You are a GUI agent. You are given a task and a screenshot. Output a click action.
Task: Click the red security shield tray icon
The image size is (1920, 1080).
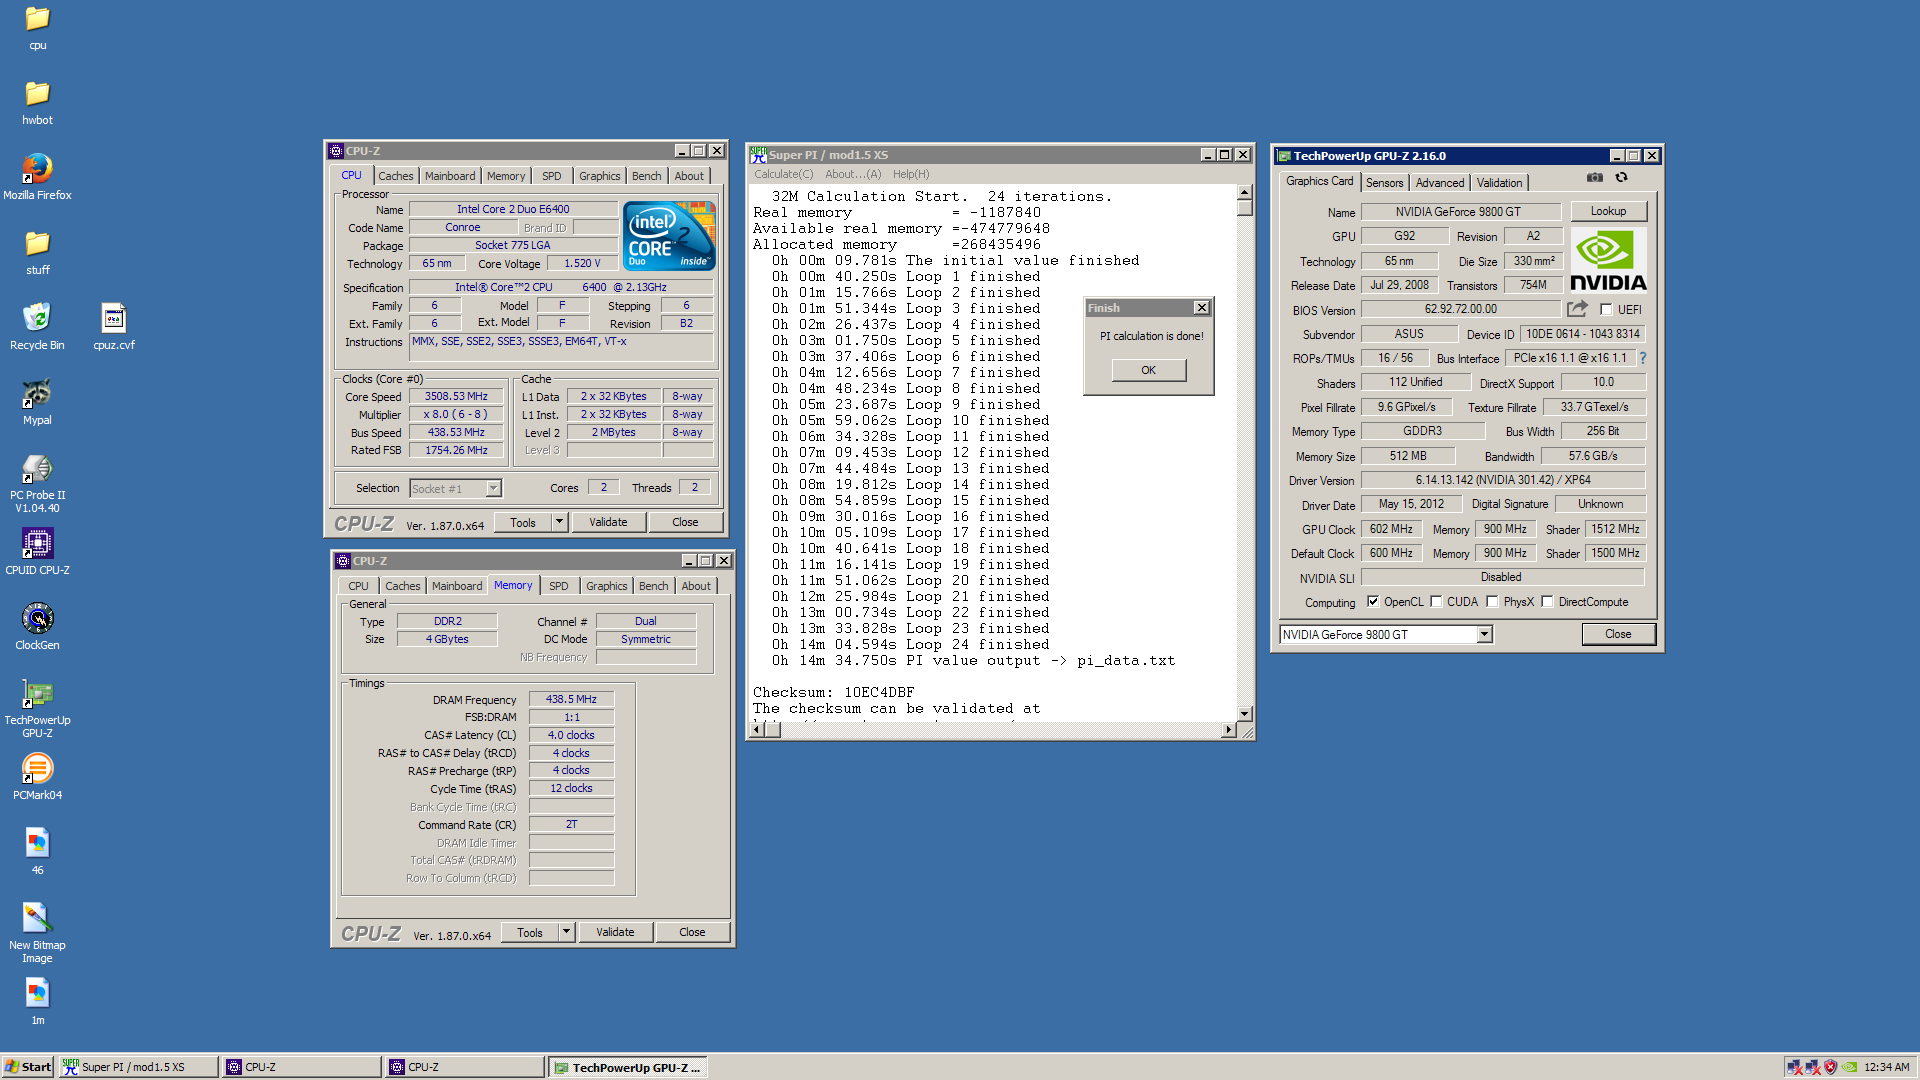pos(1830,1067)
